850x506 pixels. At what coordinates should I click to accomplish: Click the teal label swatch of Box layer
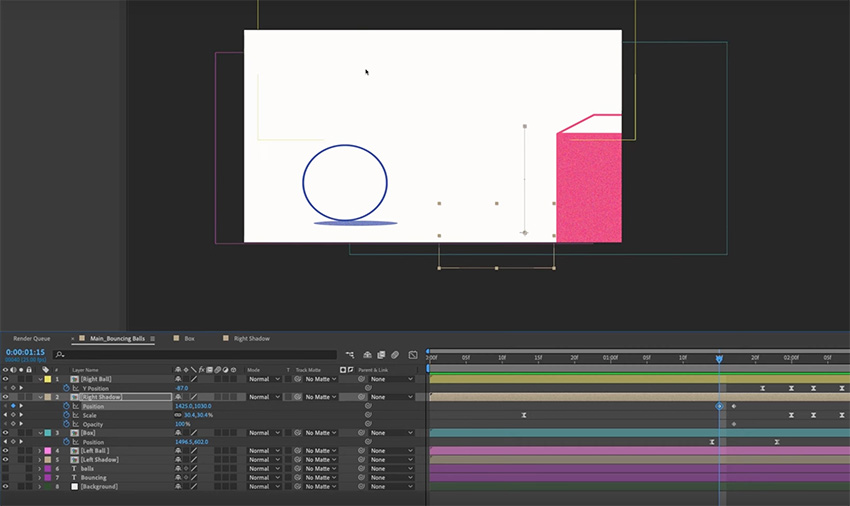tap(48, 433)
